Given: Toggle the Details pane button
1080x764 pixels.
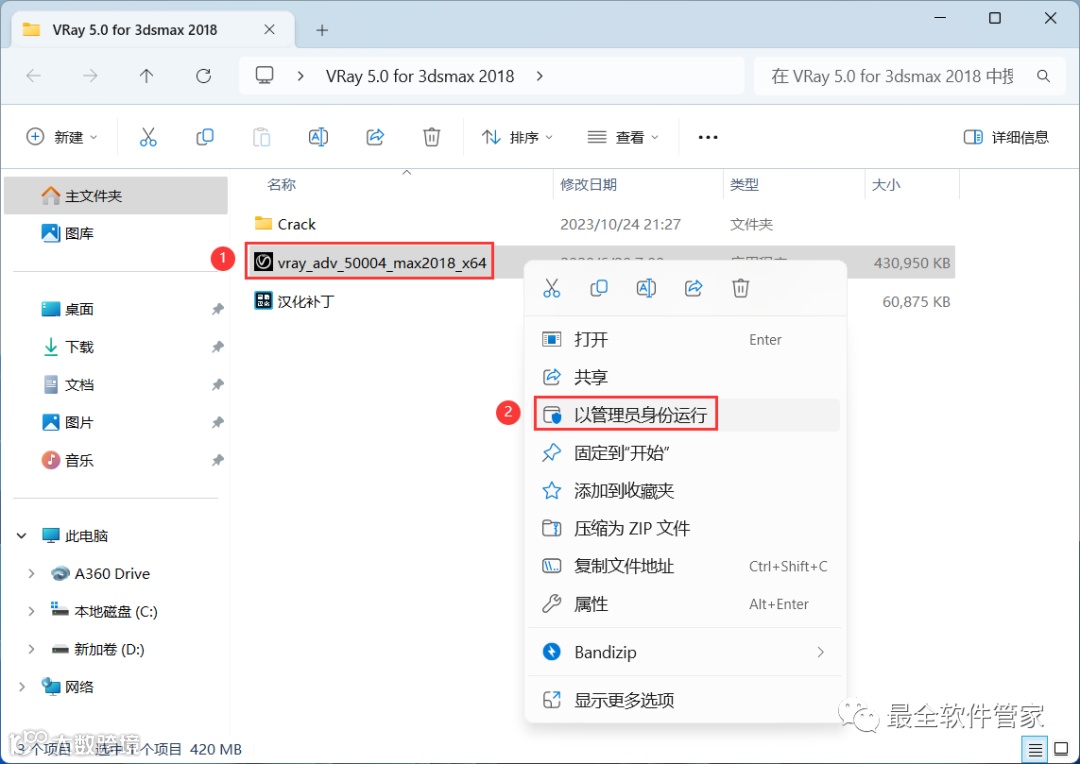Looking at the screenshot, I should tap(1006, 137).
